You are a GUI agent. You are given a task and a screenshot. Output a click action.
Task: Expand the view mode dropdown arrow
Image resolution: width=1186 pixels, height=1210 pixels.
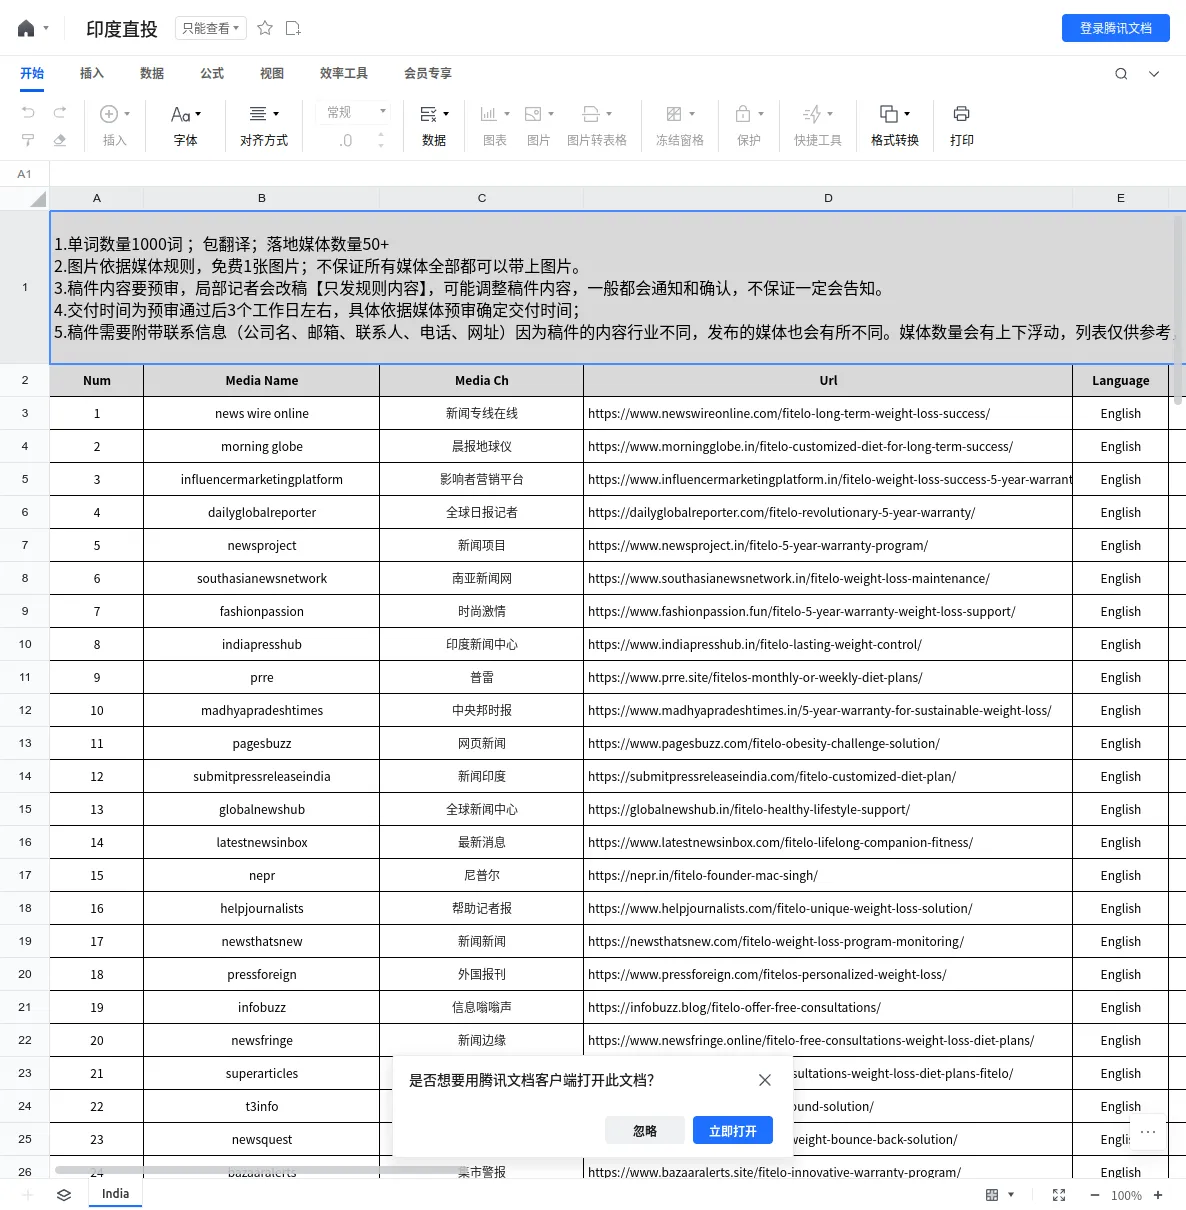point(1011,1195)
